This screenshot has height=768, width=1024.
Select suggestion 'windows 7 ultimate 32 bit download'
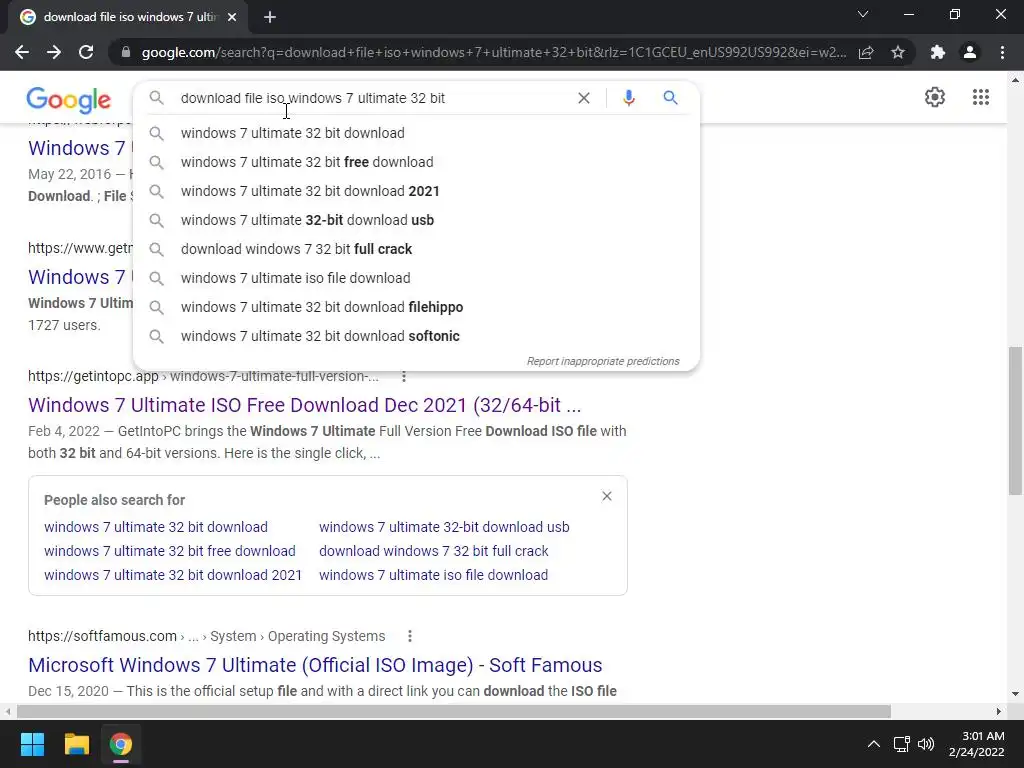tap(416, 133)
